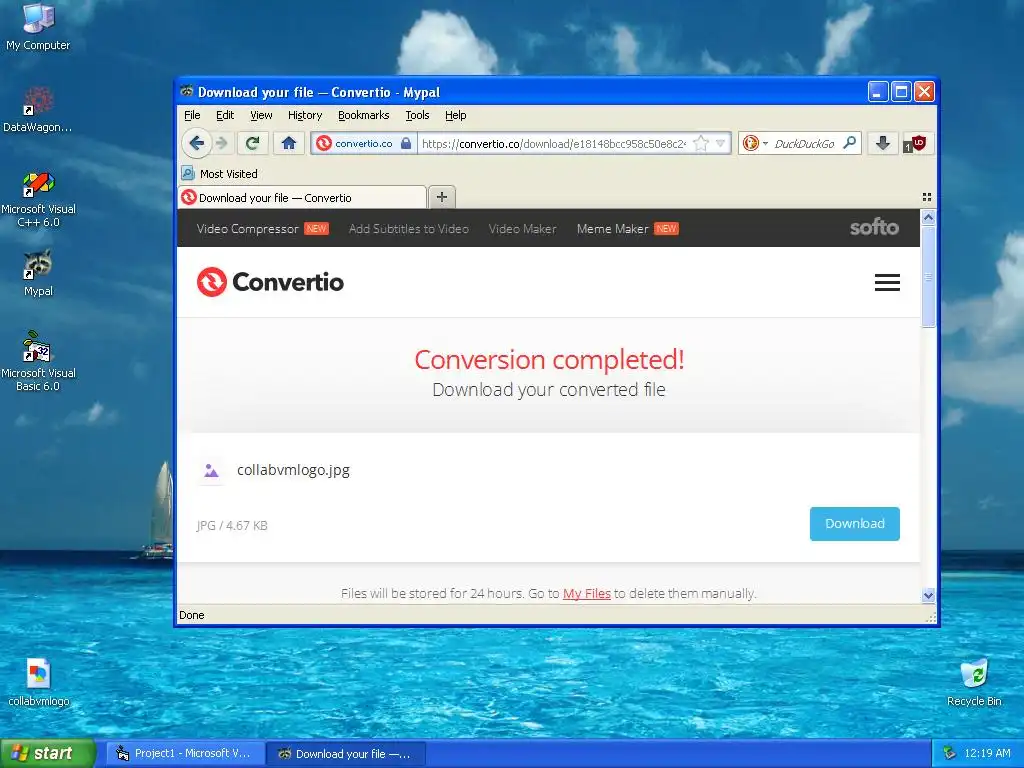Open a new tab with plus button
This screenshot has height=768, width=1024.
(x=442, y=197)
